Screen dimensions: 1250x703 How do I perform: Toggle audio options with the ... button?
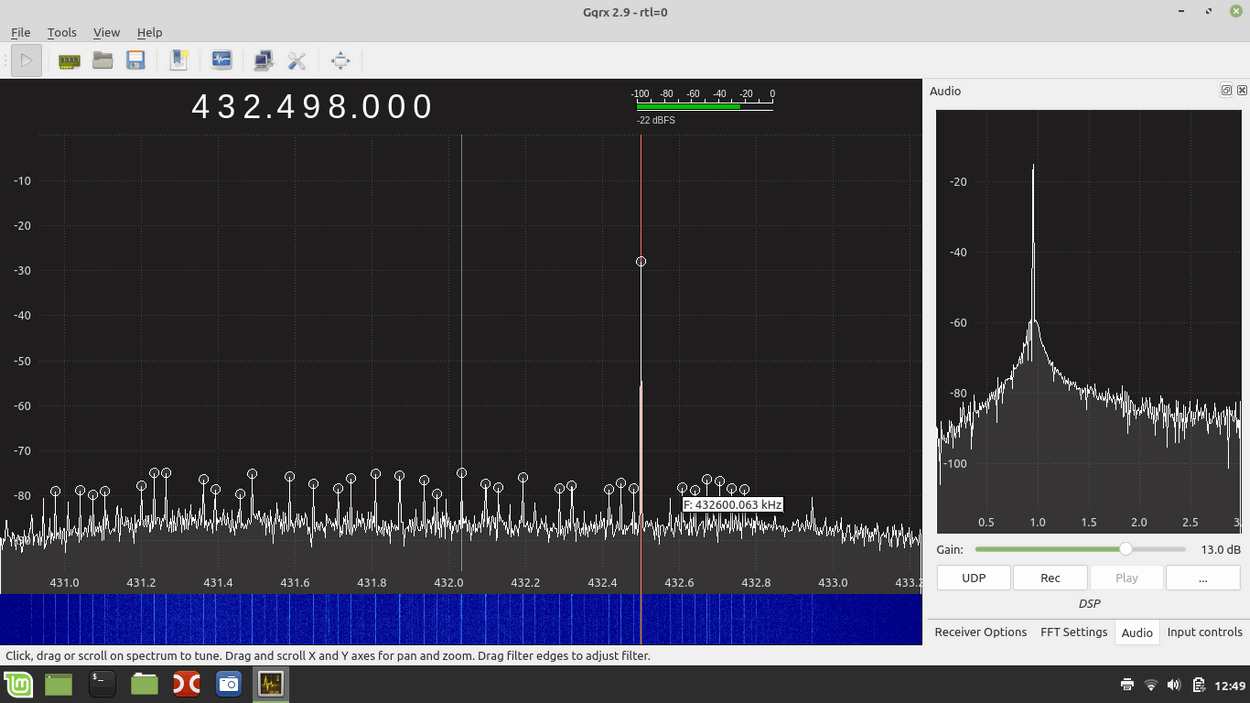(x=1203, y=577)
